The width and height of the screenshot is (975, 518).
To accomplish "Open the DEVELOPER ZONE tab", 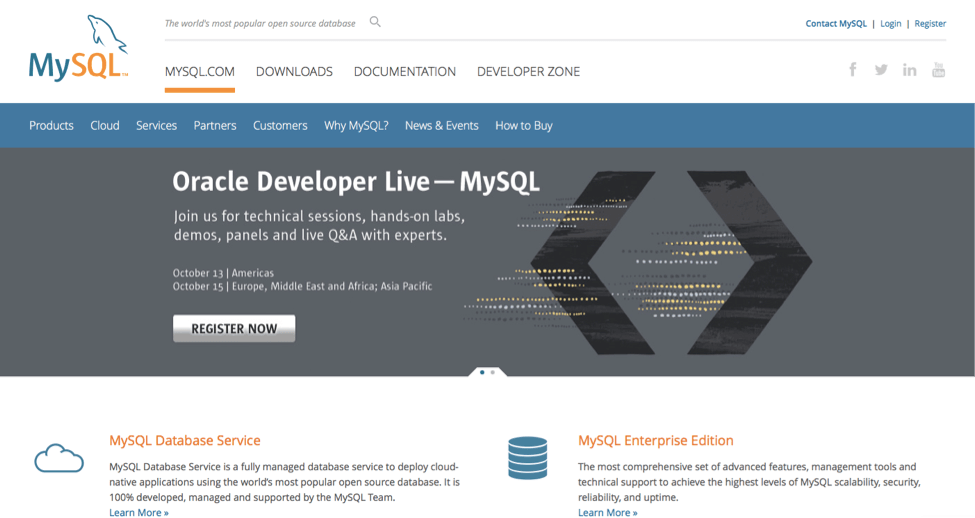I will 529,72.
